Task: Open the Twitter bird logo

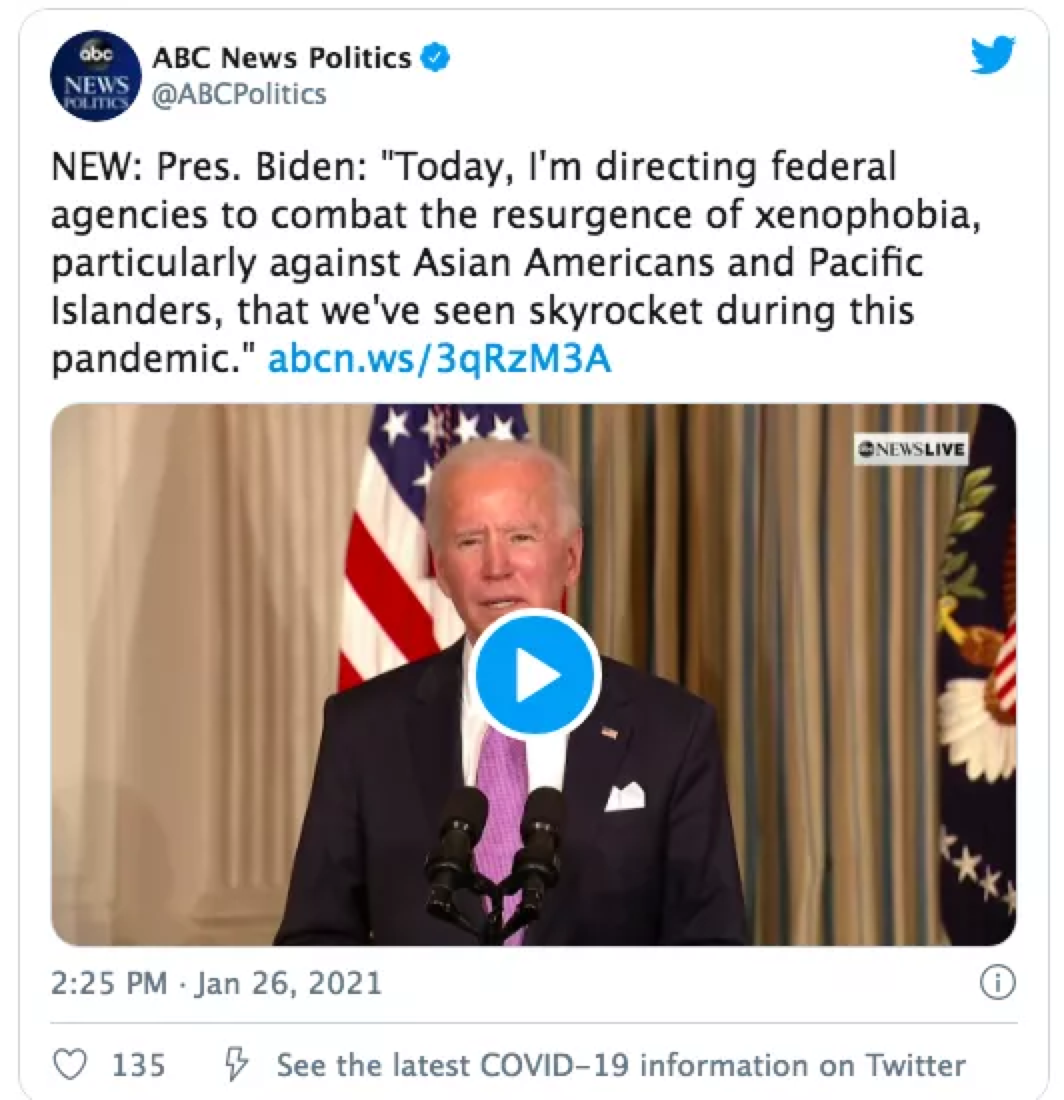Action: (993, 55)
